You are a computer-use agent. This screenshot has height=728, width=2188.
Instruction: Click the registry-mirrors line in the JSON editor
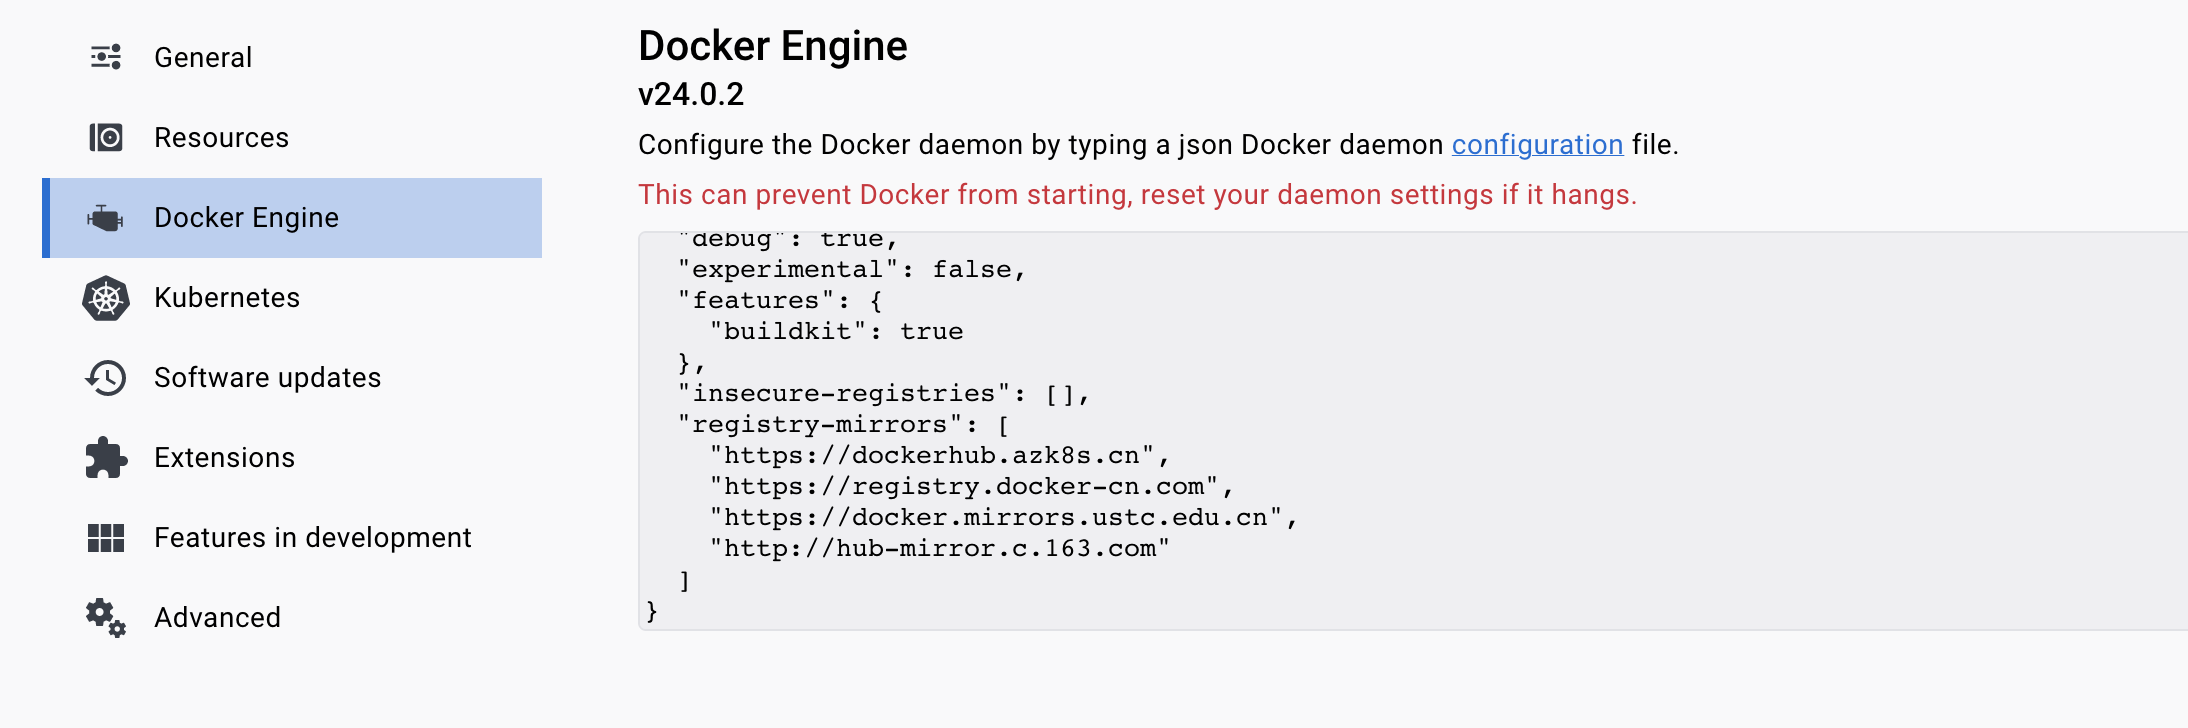click(844, 424)
